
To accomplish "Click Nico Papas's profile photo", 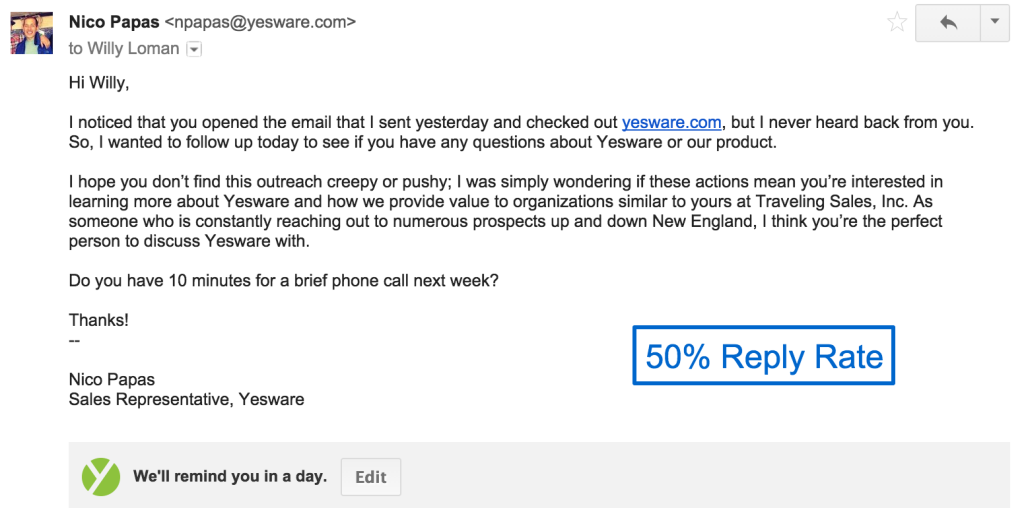I will click(31, 33).
